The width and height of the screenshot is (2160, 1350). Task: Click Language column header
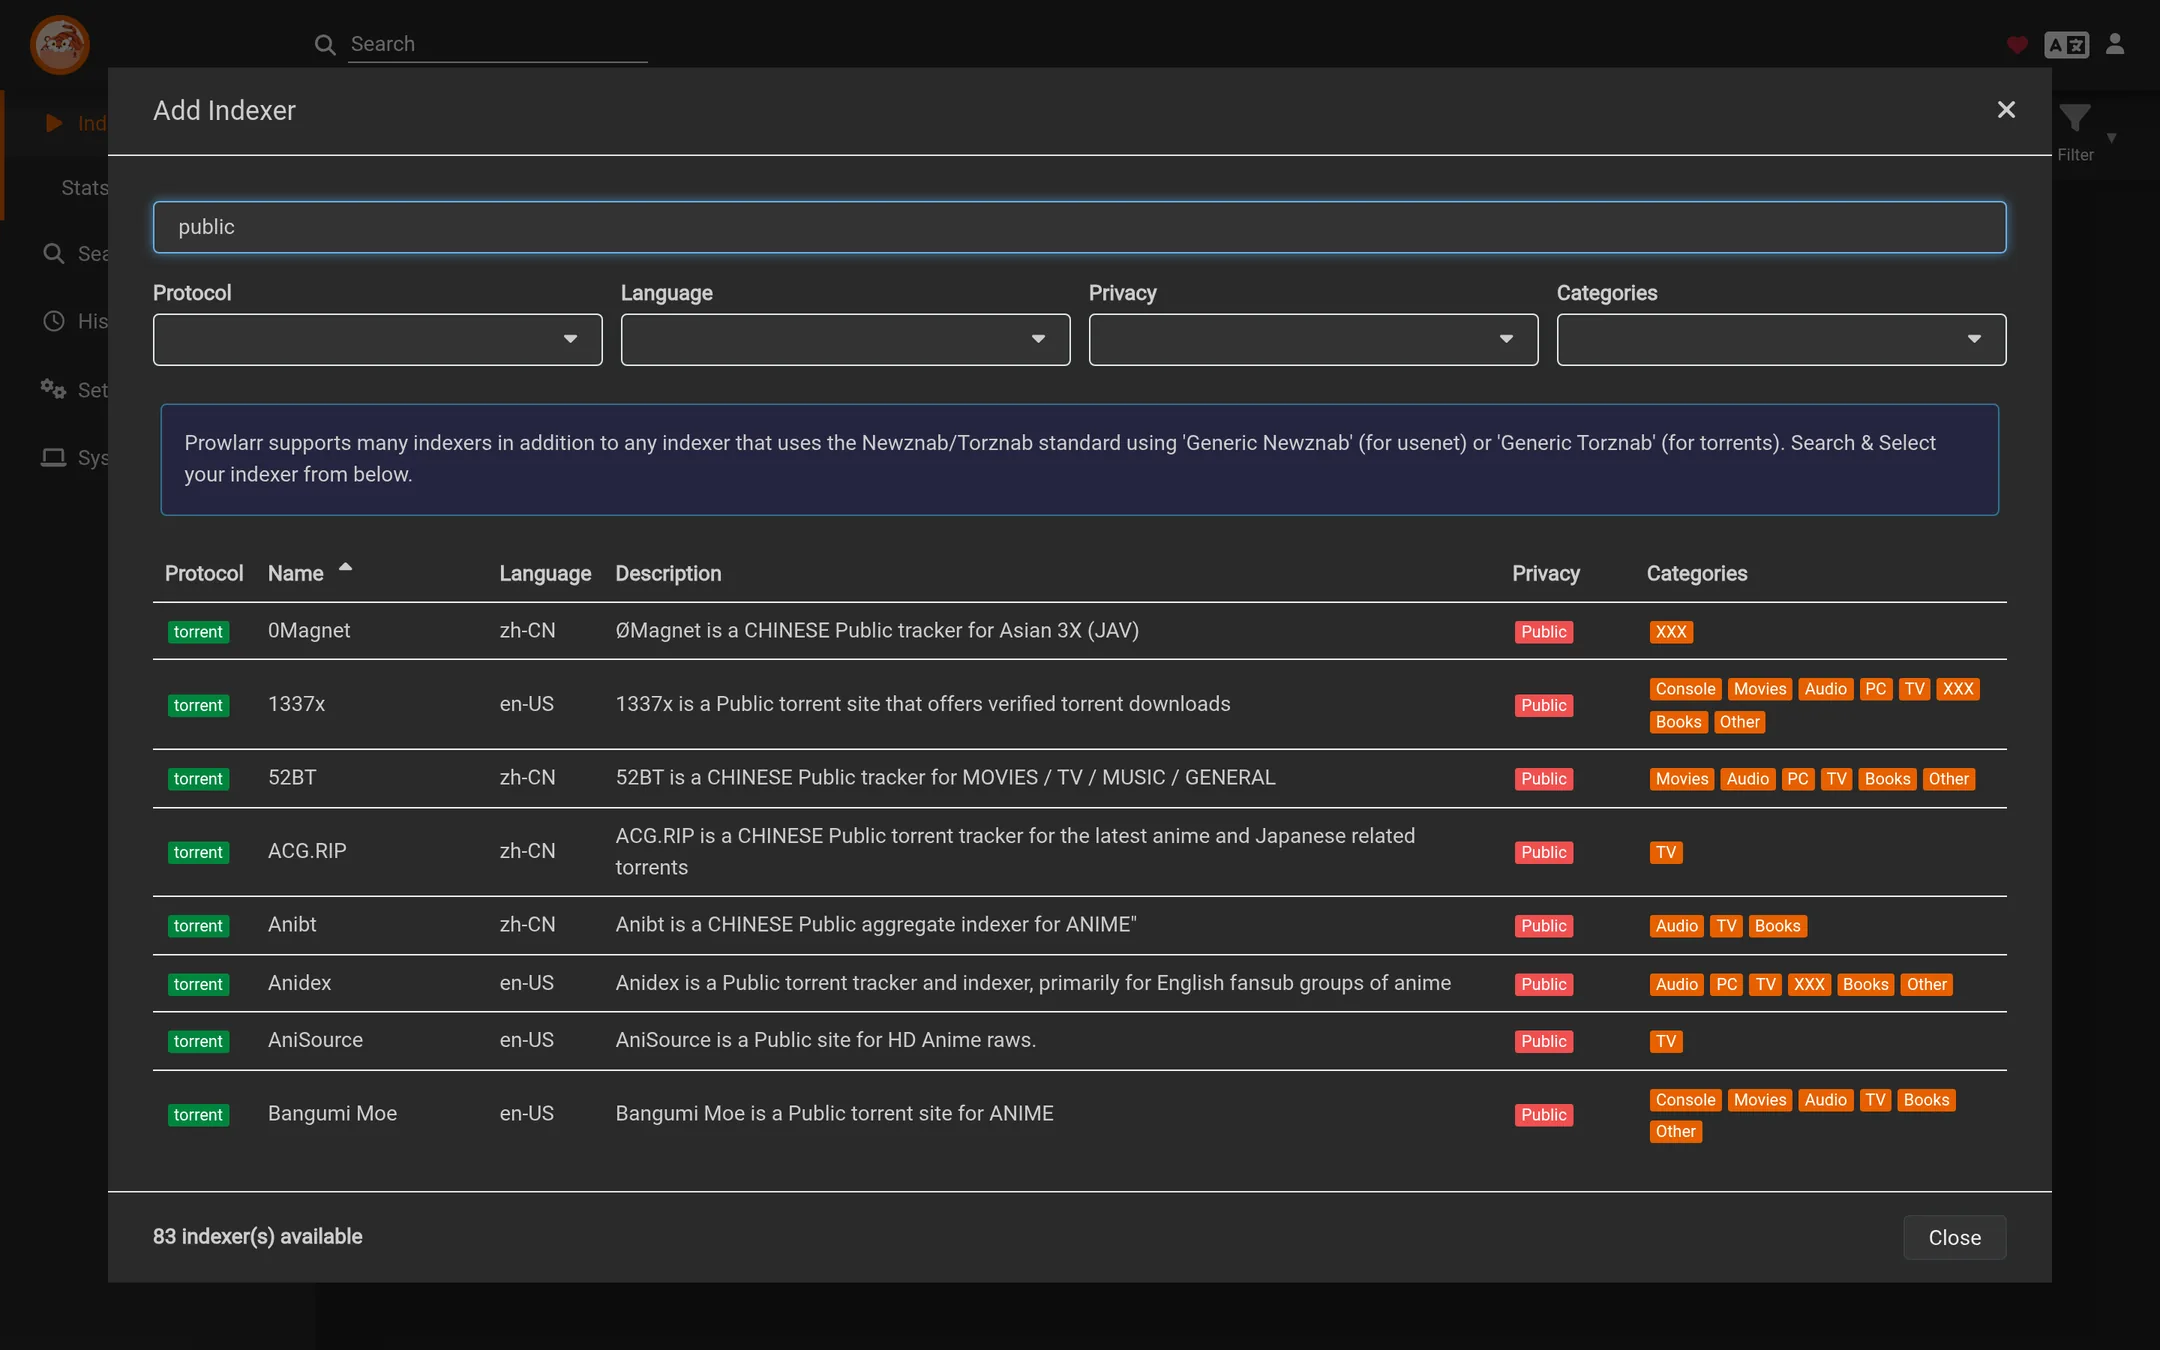pyautogui.click(x=546, y=574)
